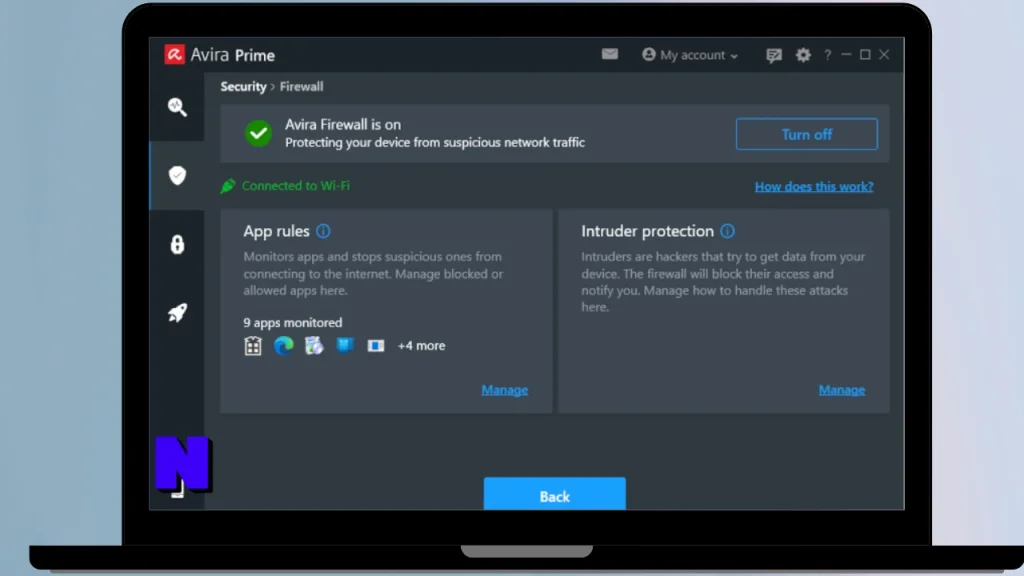Open the mail envelope messages icon
The height and width of the screenshot is (576, 1024).
pos(609,54)
